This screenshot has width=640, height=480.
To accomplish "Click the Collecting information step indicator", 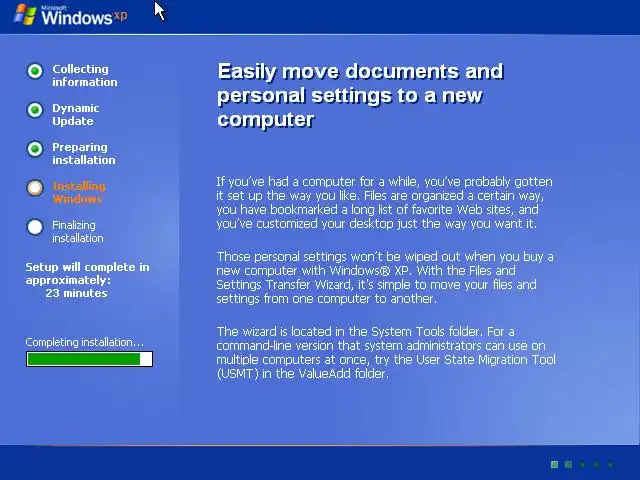I will 35,71.
